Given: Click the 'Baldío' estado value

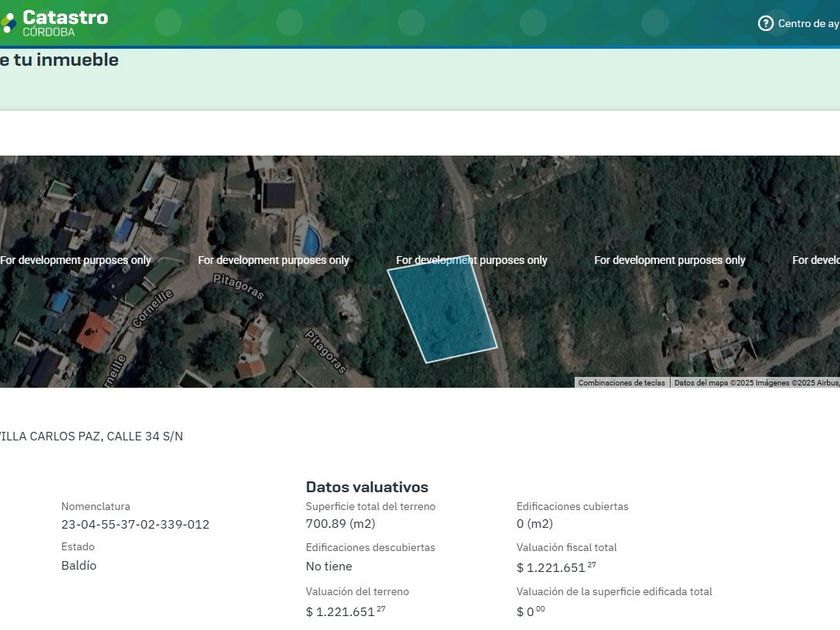Looking at the screenshot, I should point(79,565).
